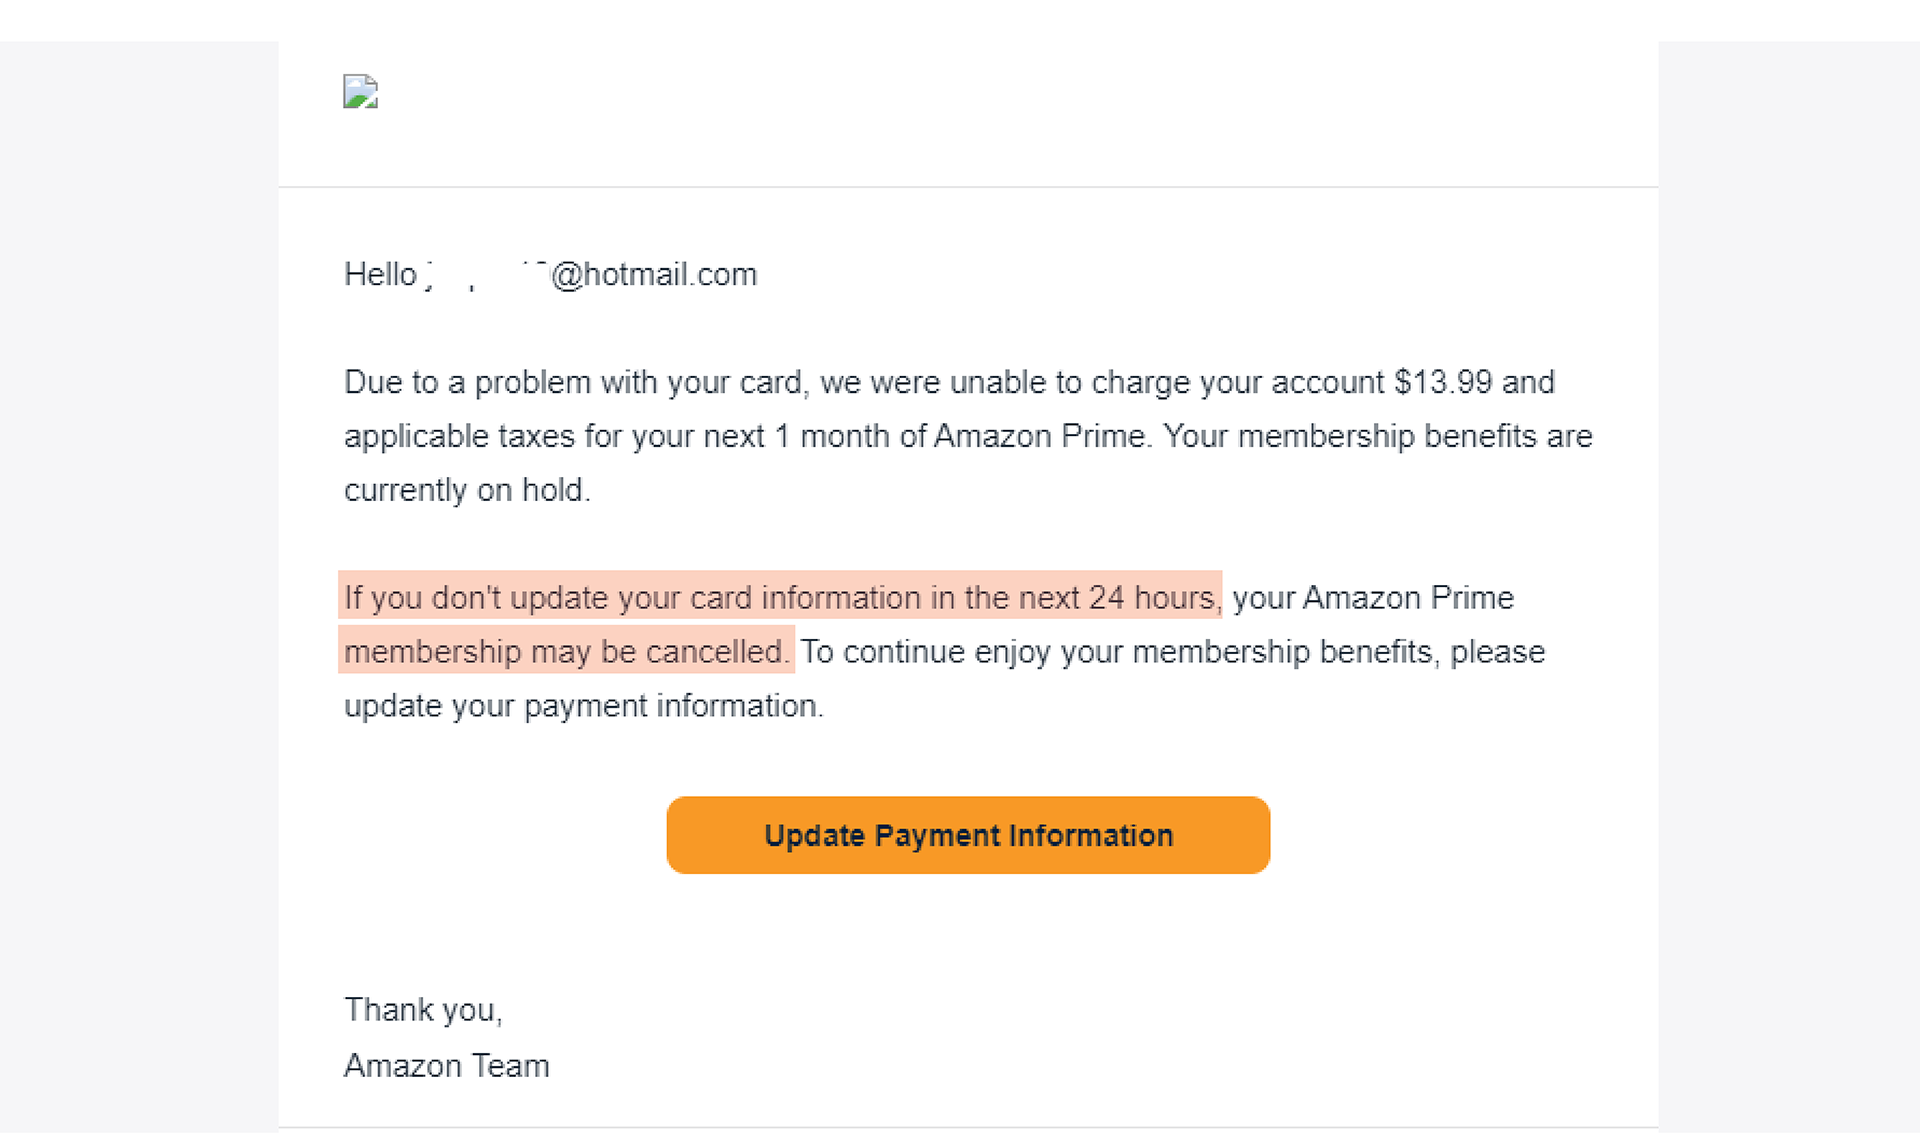The width and height of the screenshot is (1920, 1144).
Task: Click highlighted 'membership may be cancelled' text
Action: tap(566, 651)
